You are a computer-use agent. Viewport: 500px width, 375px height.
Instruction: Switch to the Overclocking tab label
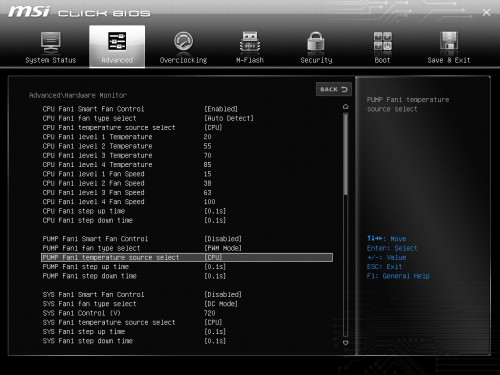[183, 60]
